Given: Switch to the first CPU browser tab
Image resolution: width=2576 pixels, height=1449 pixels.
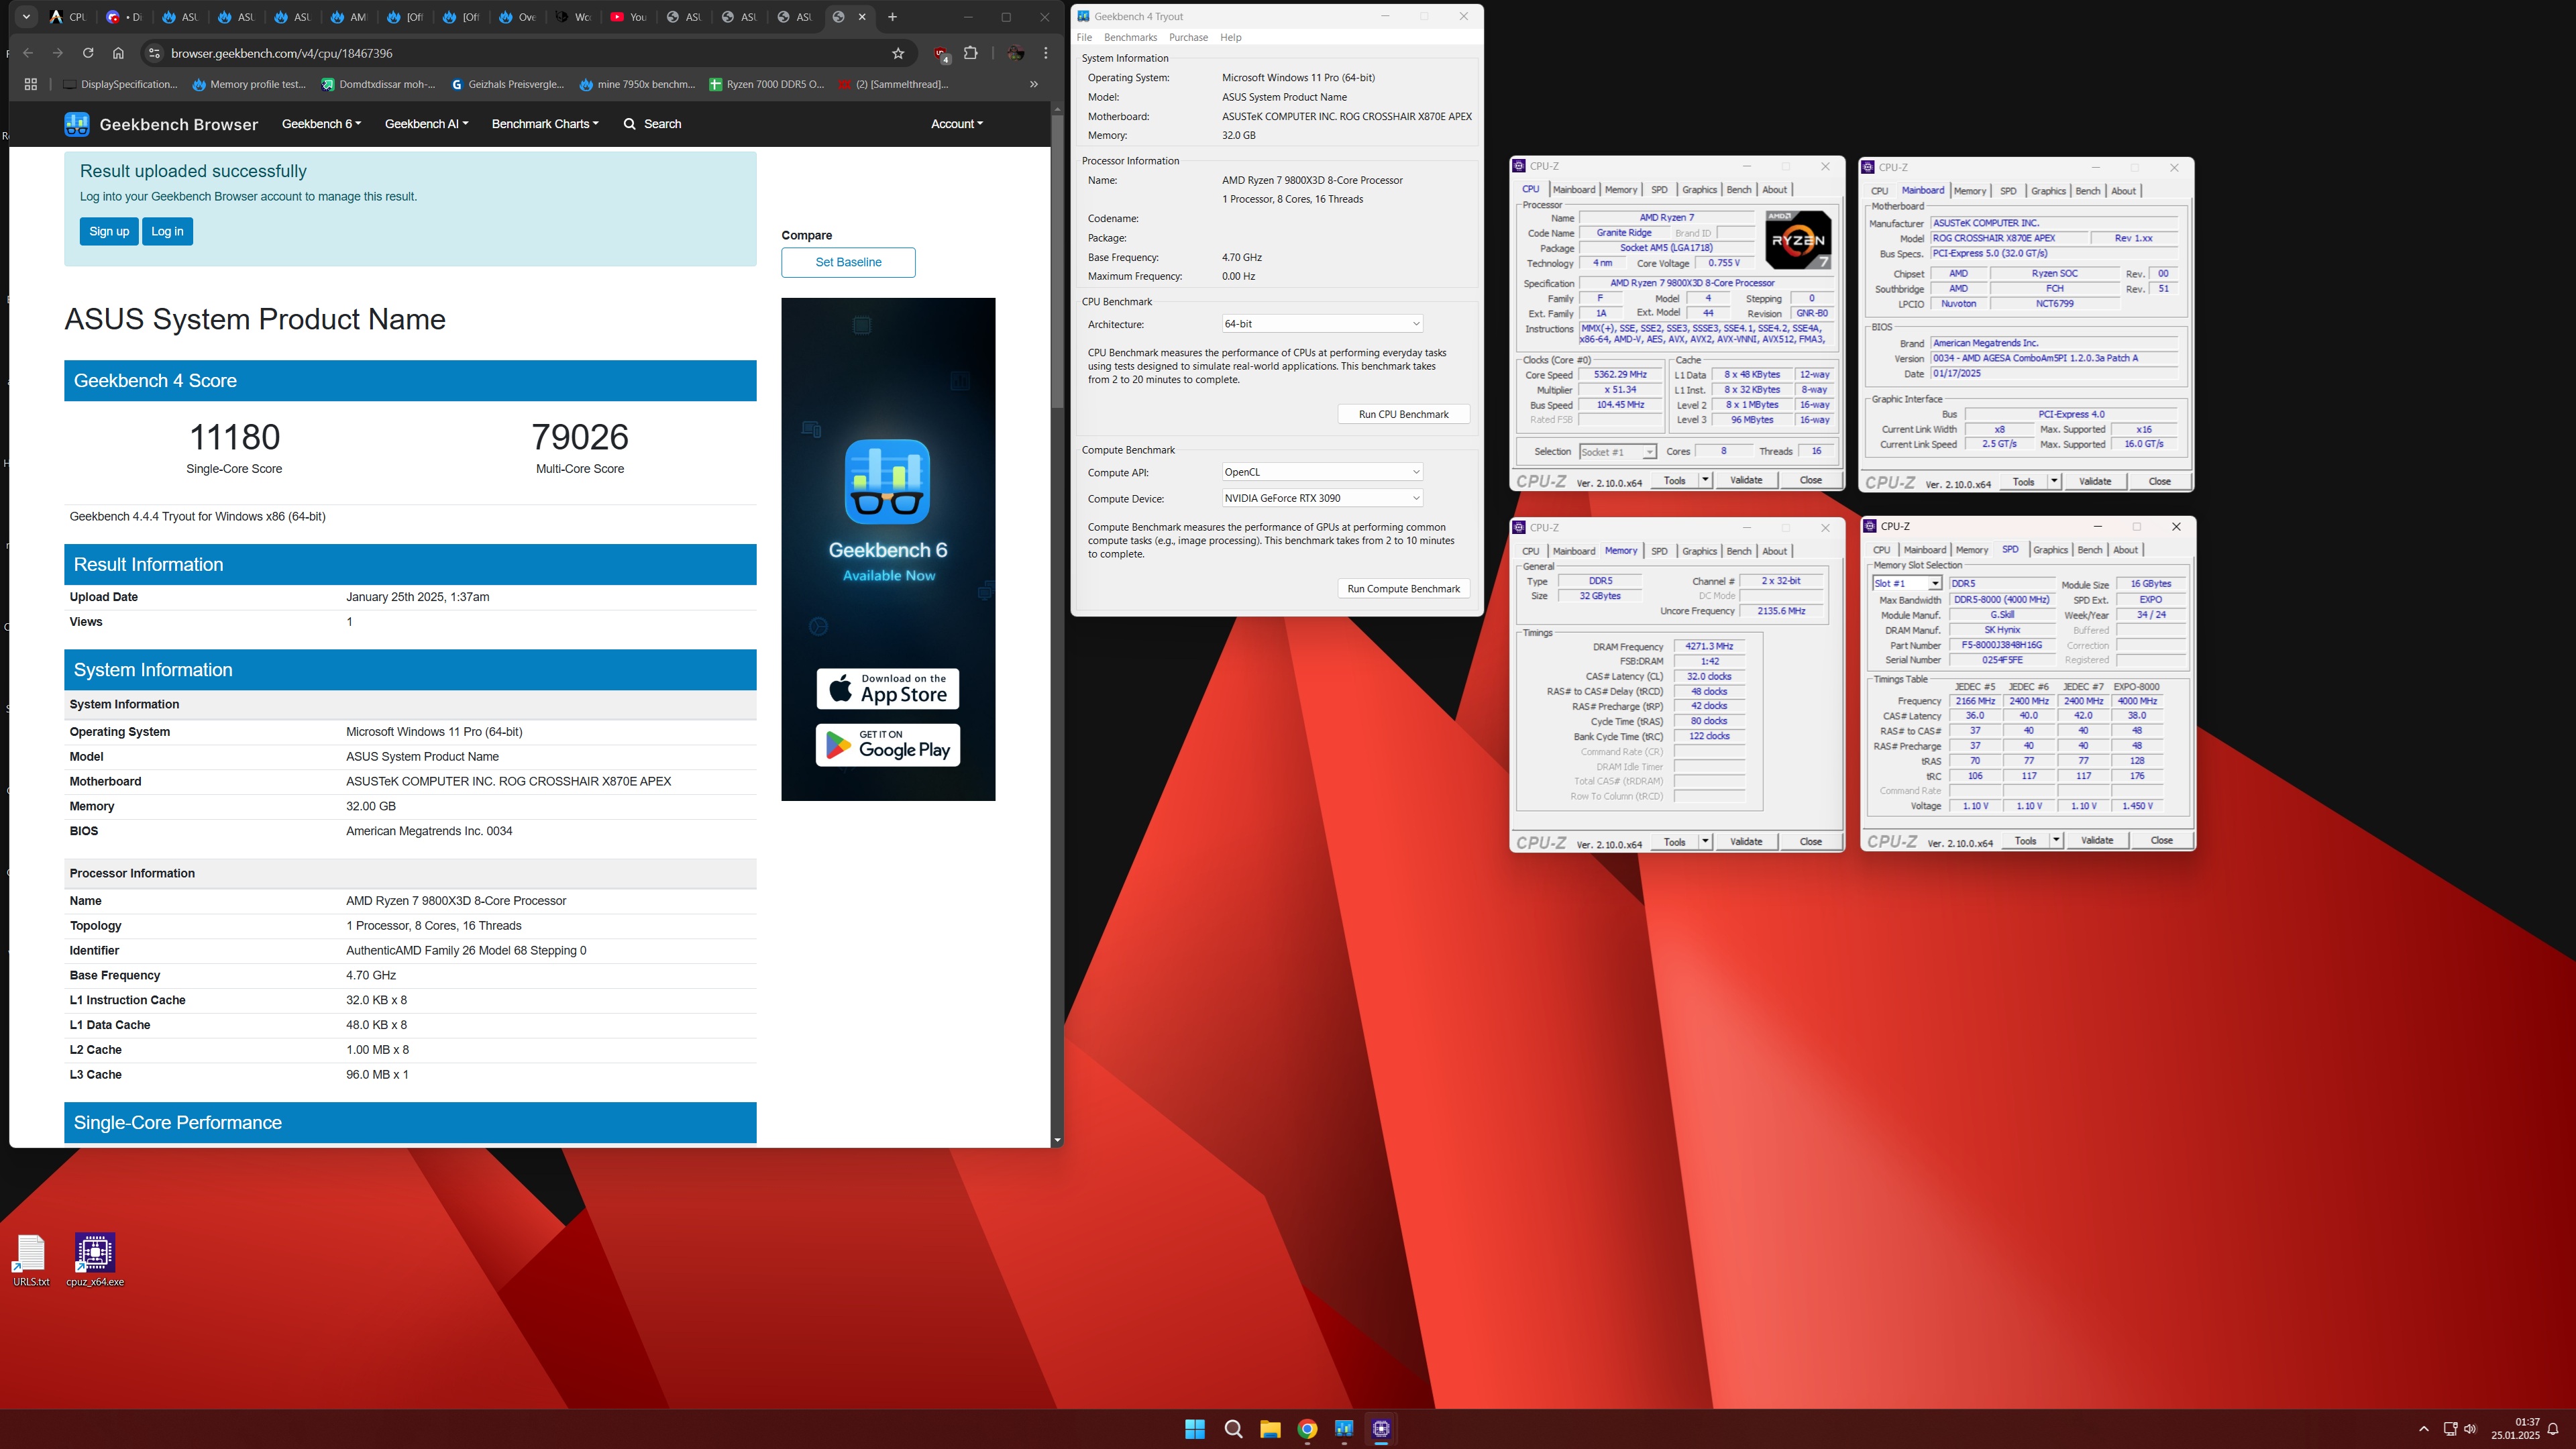Looking at the screenshot, I should coord(69,17).
